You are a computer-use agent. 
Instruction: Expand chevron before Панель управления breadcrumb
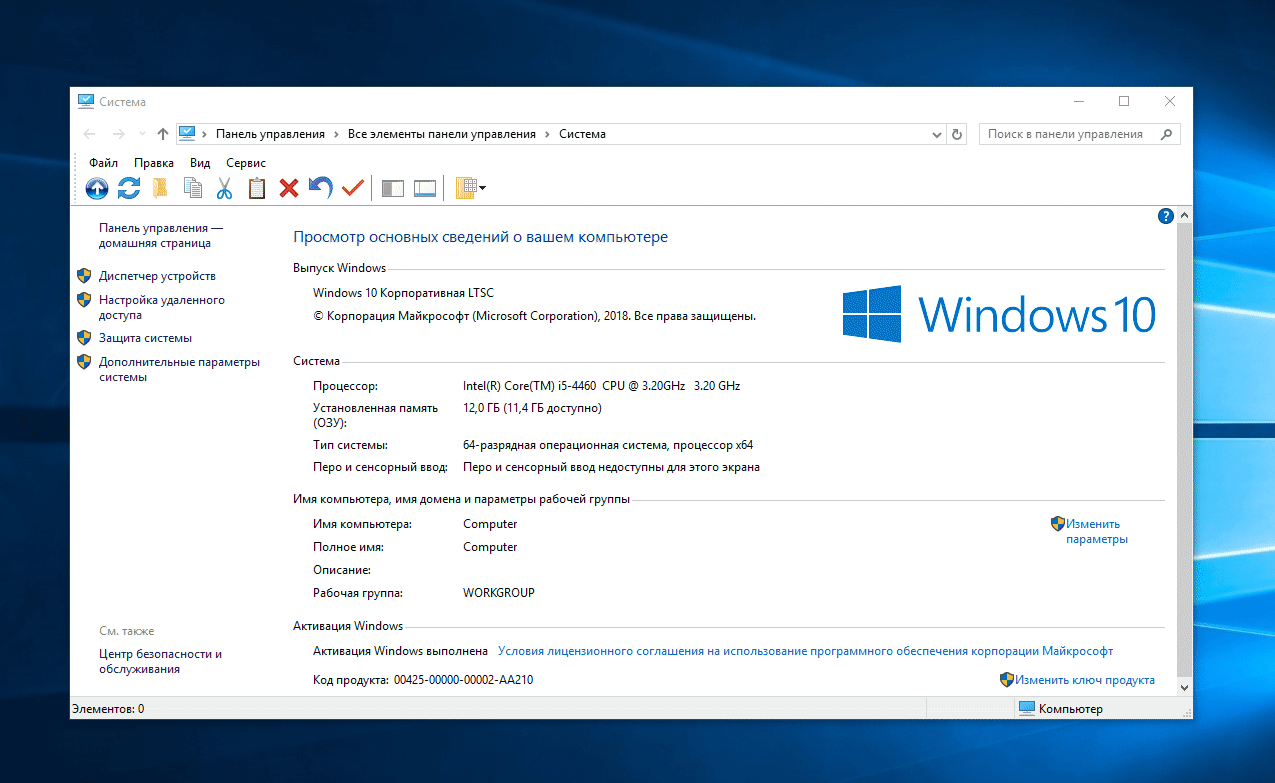click(x=205, y=134)
